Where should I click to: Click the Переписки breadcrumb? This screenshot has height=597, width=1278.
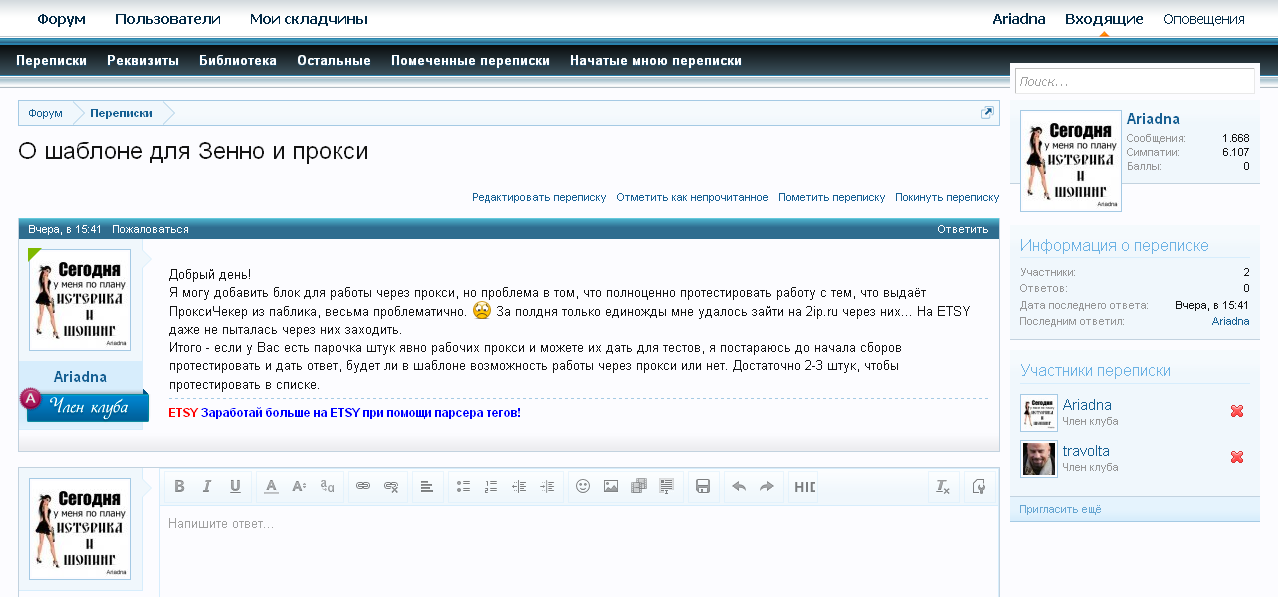tap(121, 113)
